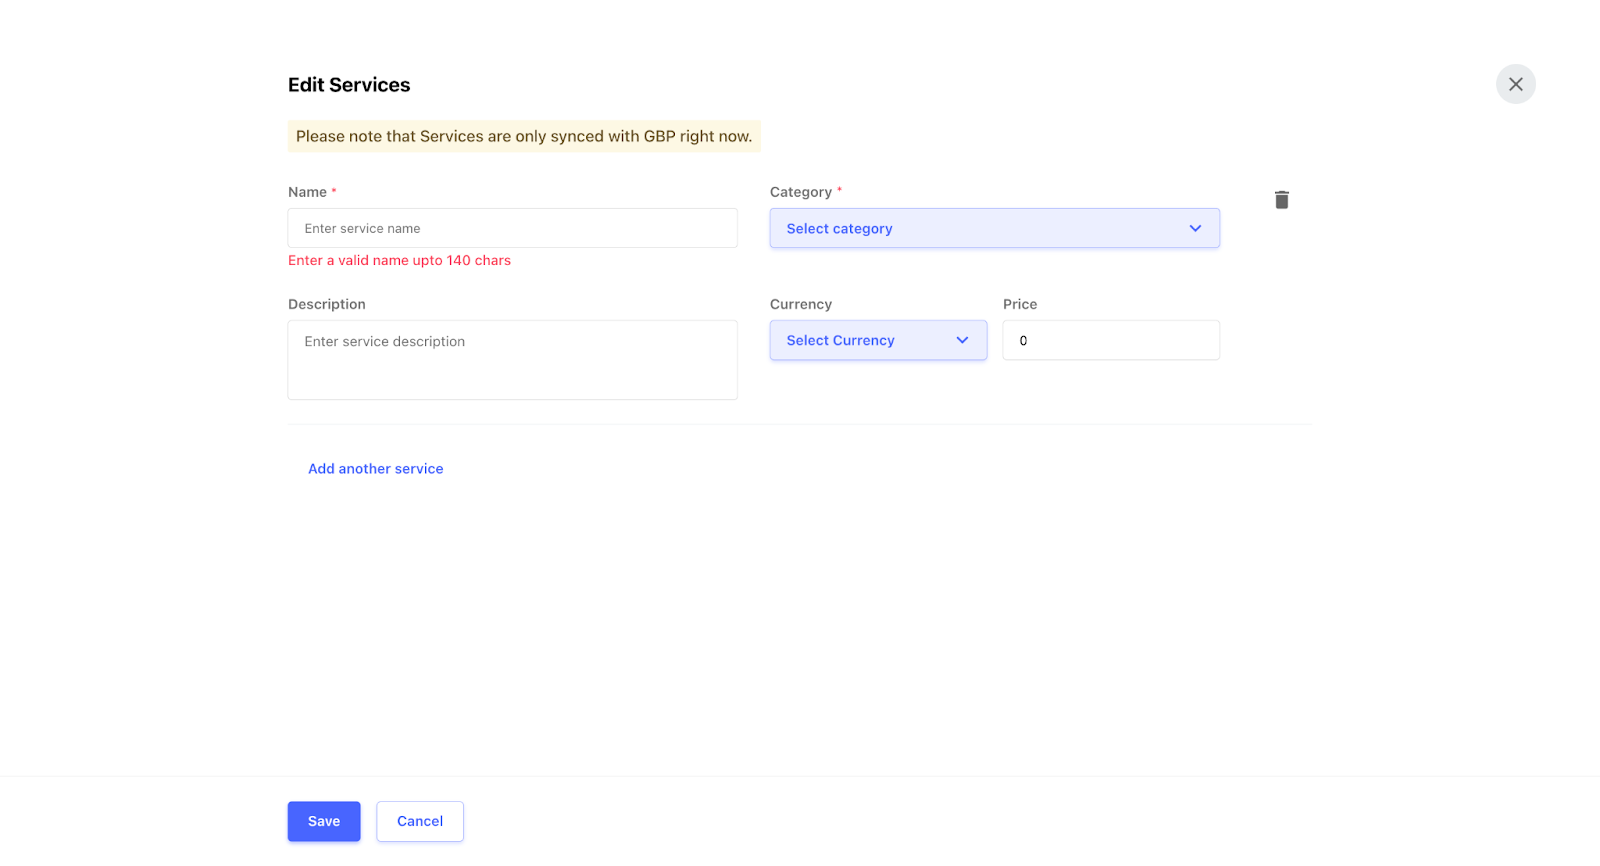Image resolution: width=1600 pixels, height=866 pixels.
Task: Click the Edit Services heading
Action: tap(349, 85)
